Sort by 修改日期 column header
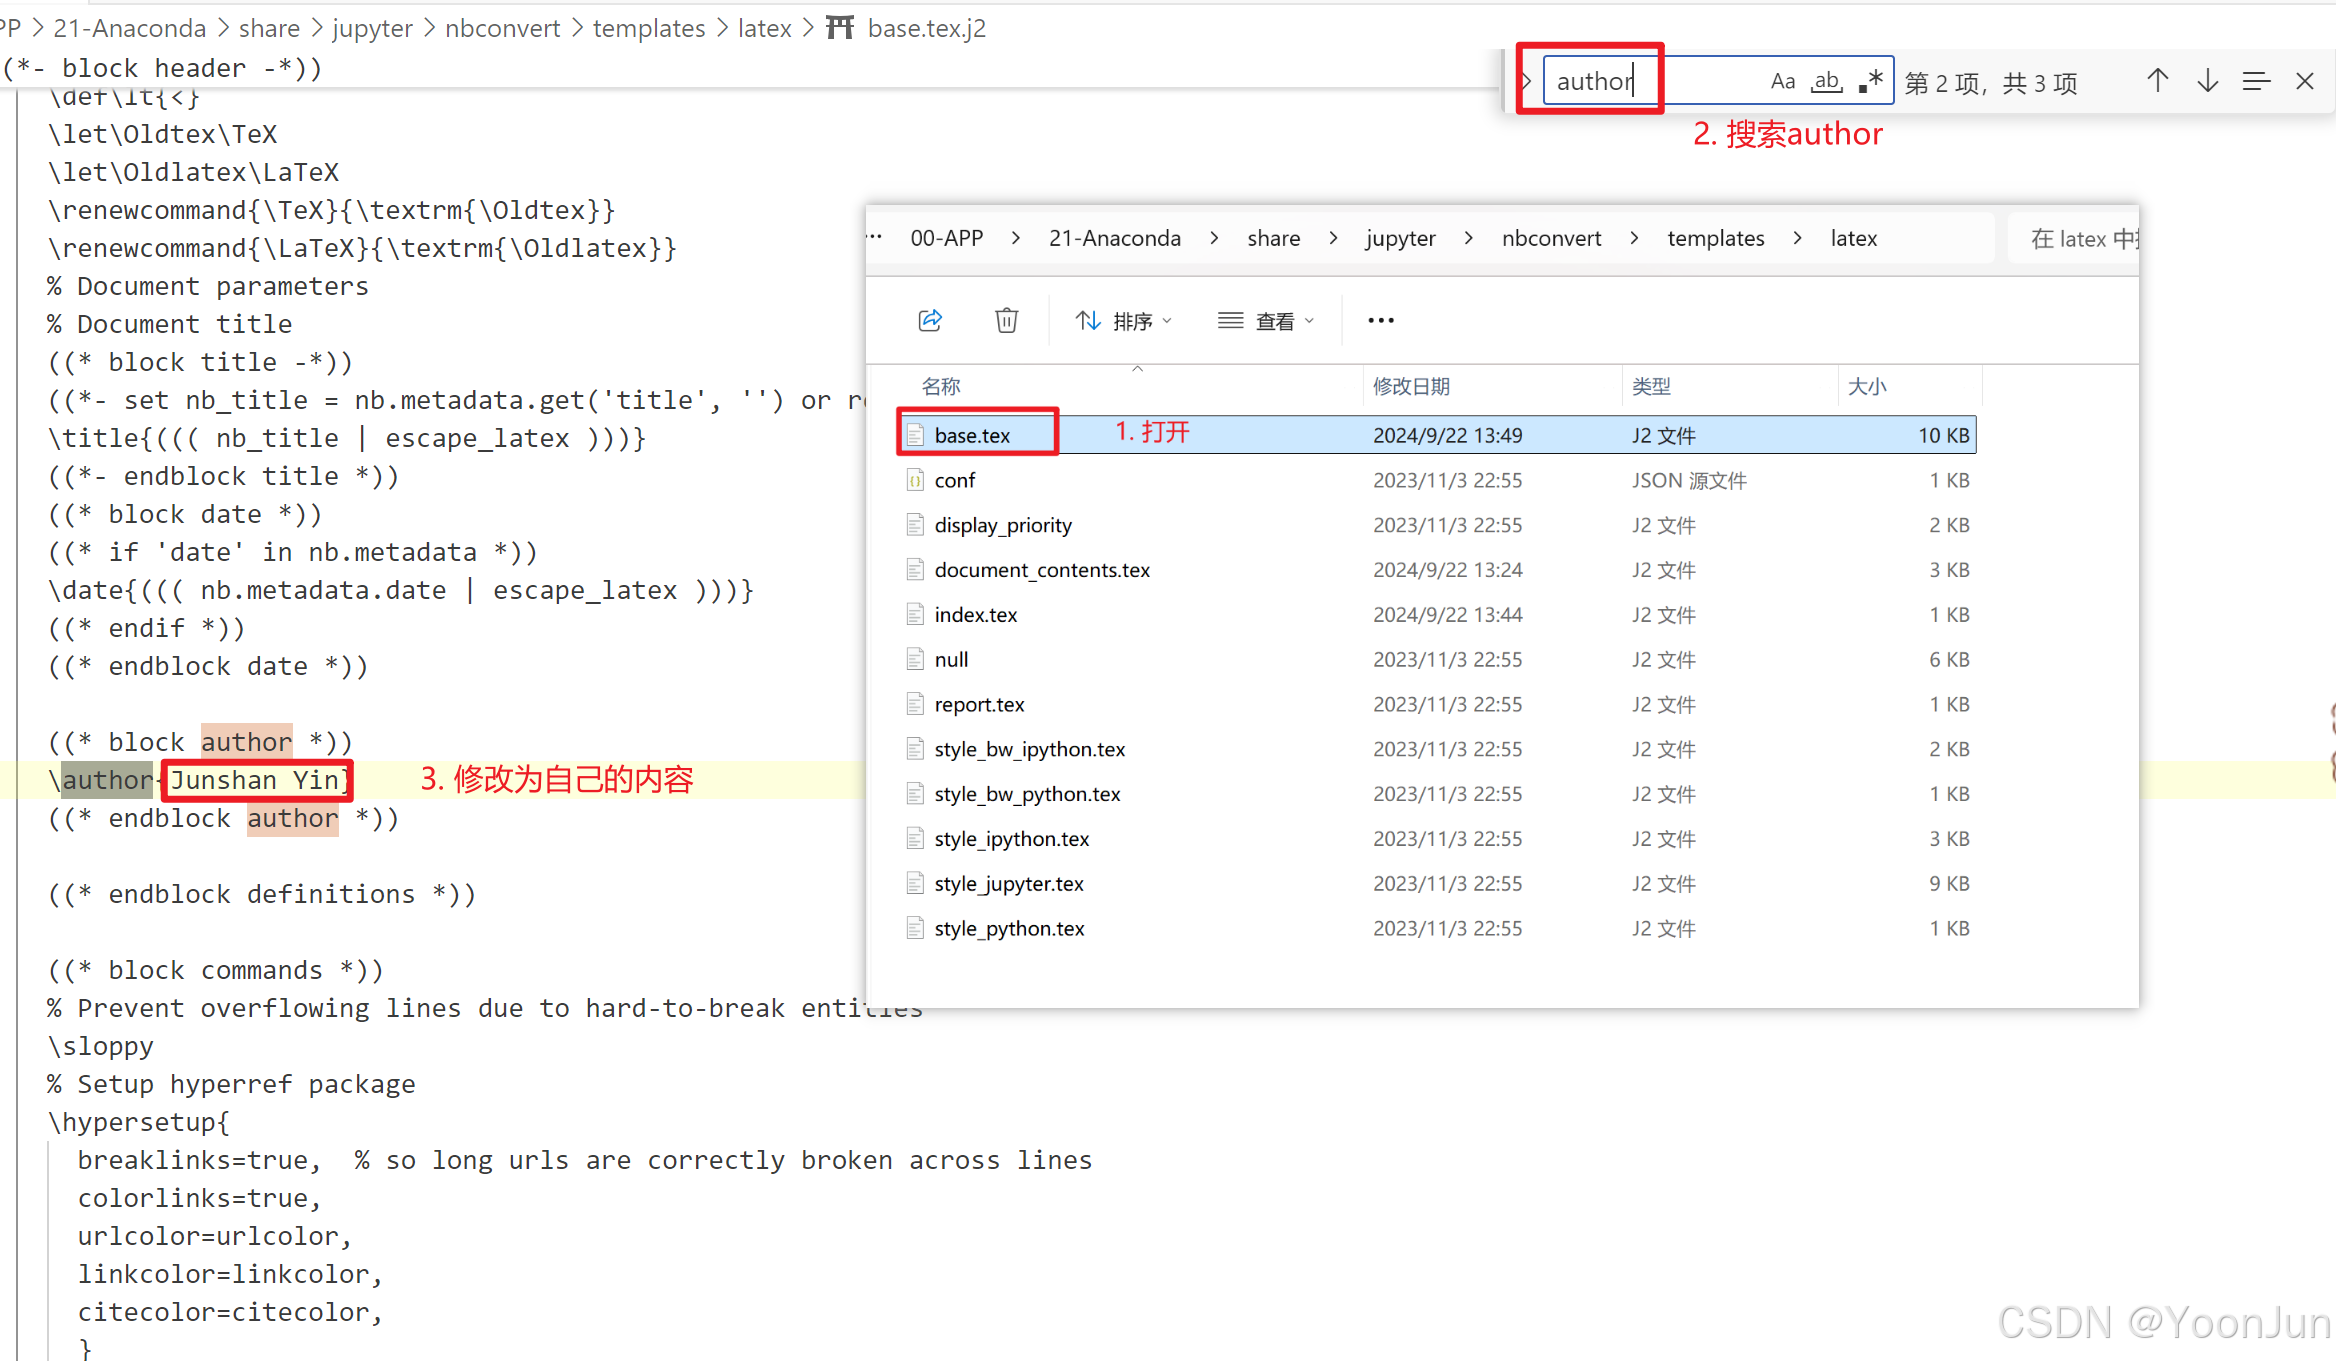This screenshot has width=2336, height=1361. pos(1410,386)
